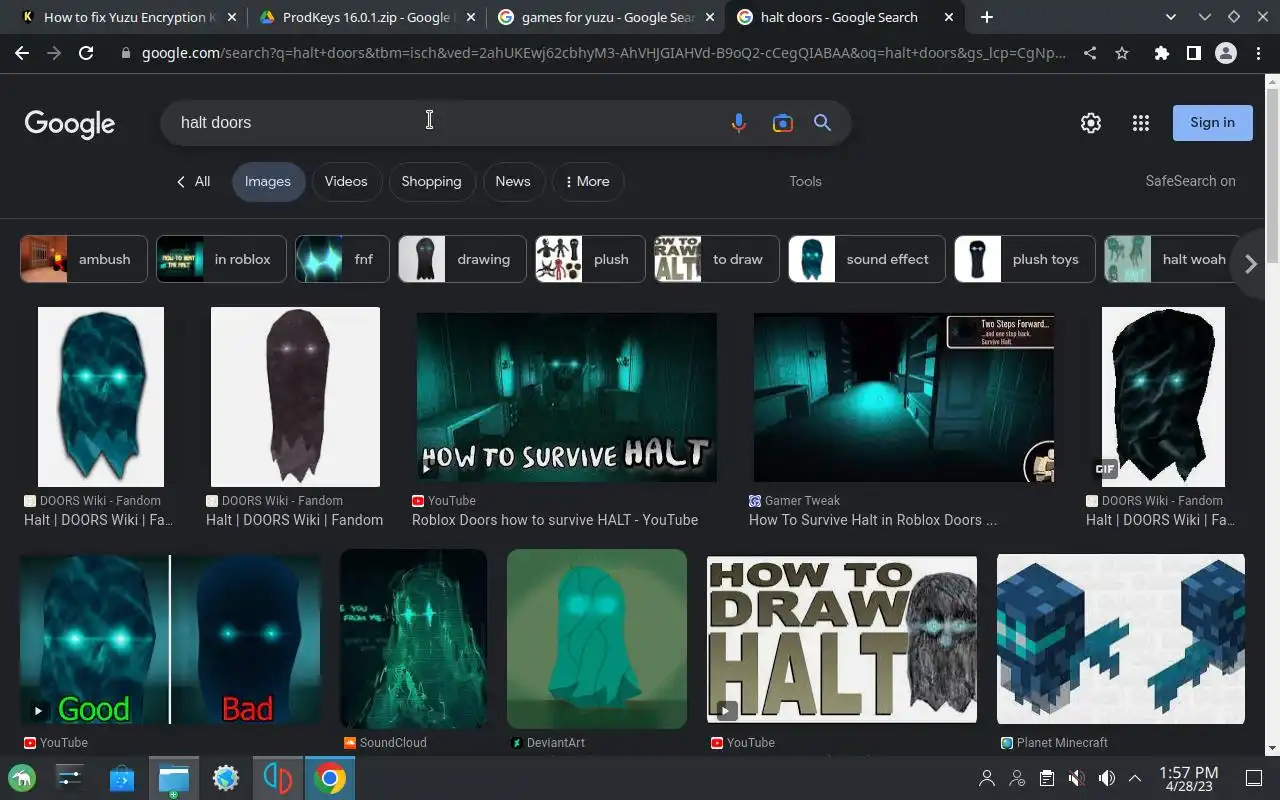Open the Chrome profile avatar
Image resolution: width=1280 pixels, height=800 pixels.
1226,54
